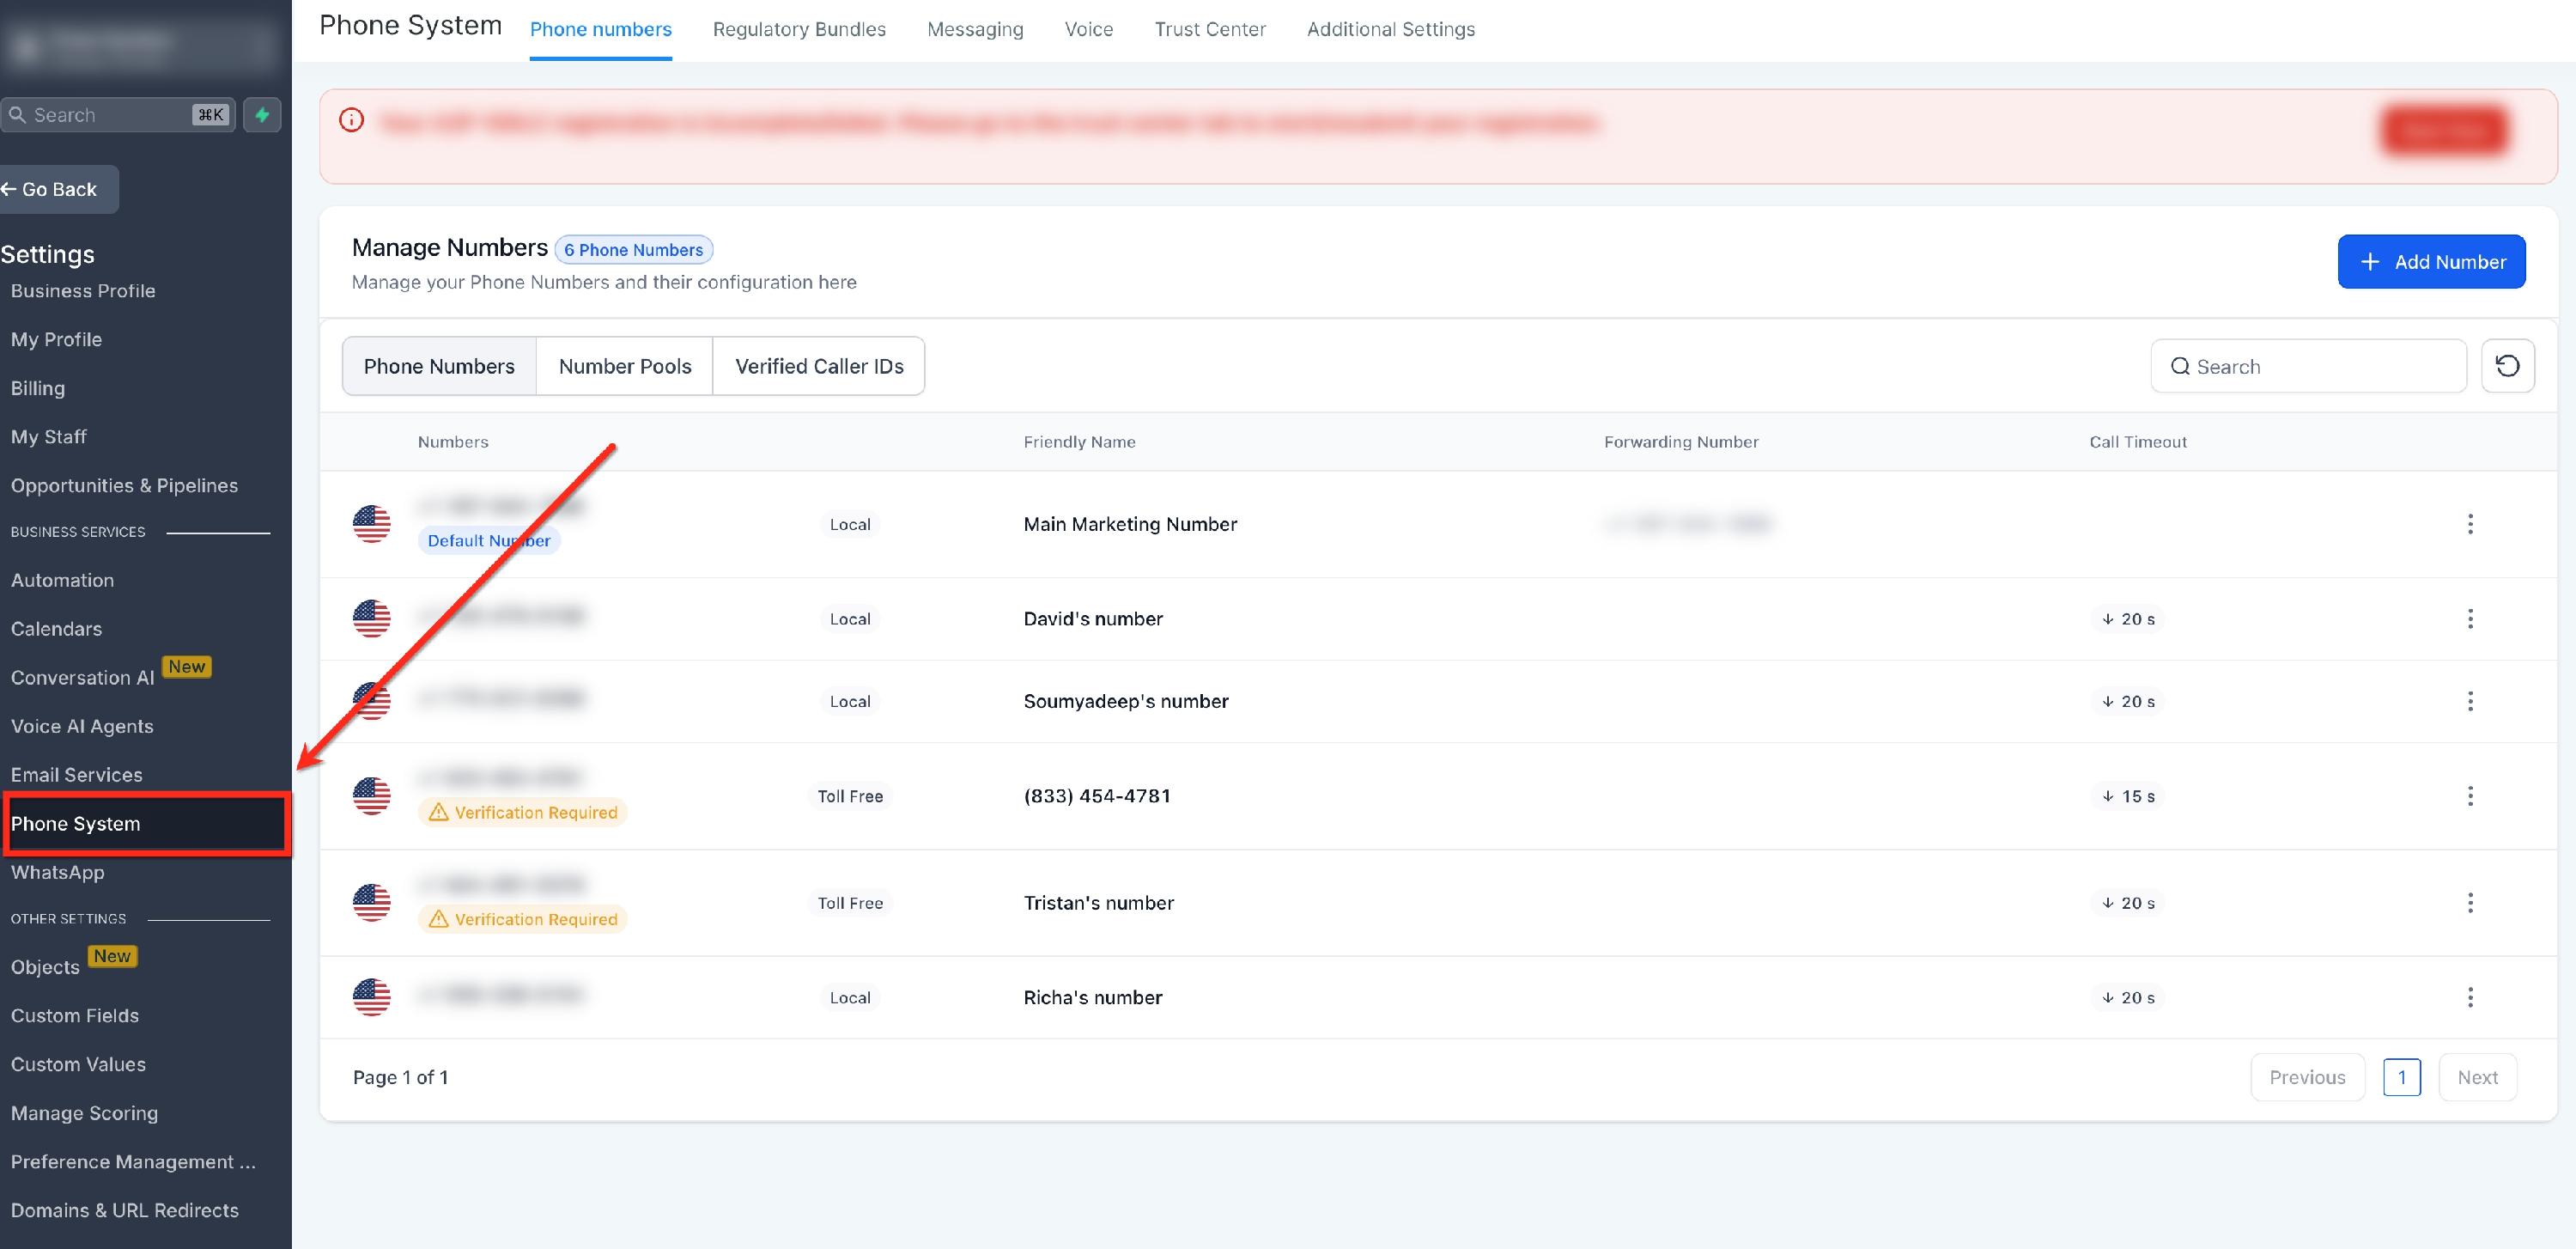The width and height of the screenshot is (2576, 1249).
Task: Click the US flag icon in Tristan's number row
Action: click(x=371, y=903)
